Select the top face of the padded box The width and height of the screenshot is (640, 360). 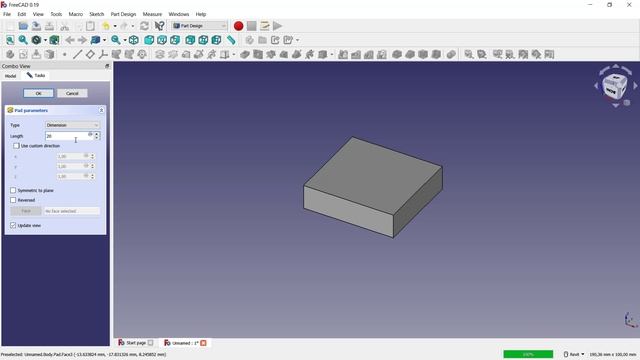[373, 175]
